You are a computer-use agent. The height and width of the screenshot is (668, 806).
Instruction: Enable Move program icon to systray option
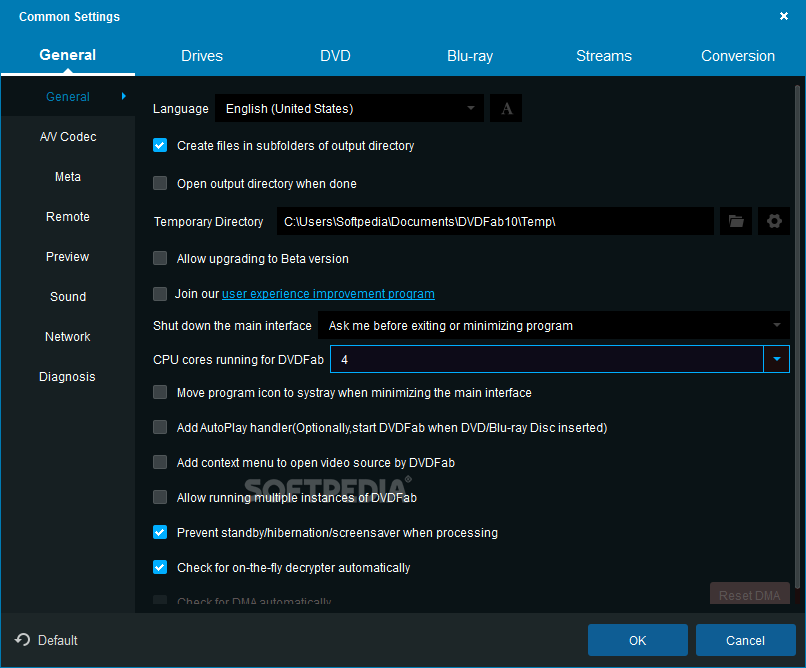pyautogui.click(x=160, y=393)
